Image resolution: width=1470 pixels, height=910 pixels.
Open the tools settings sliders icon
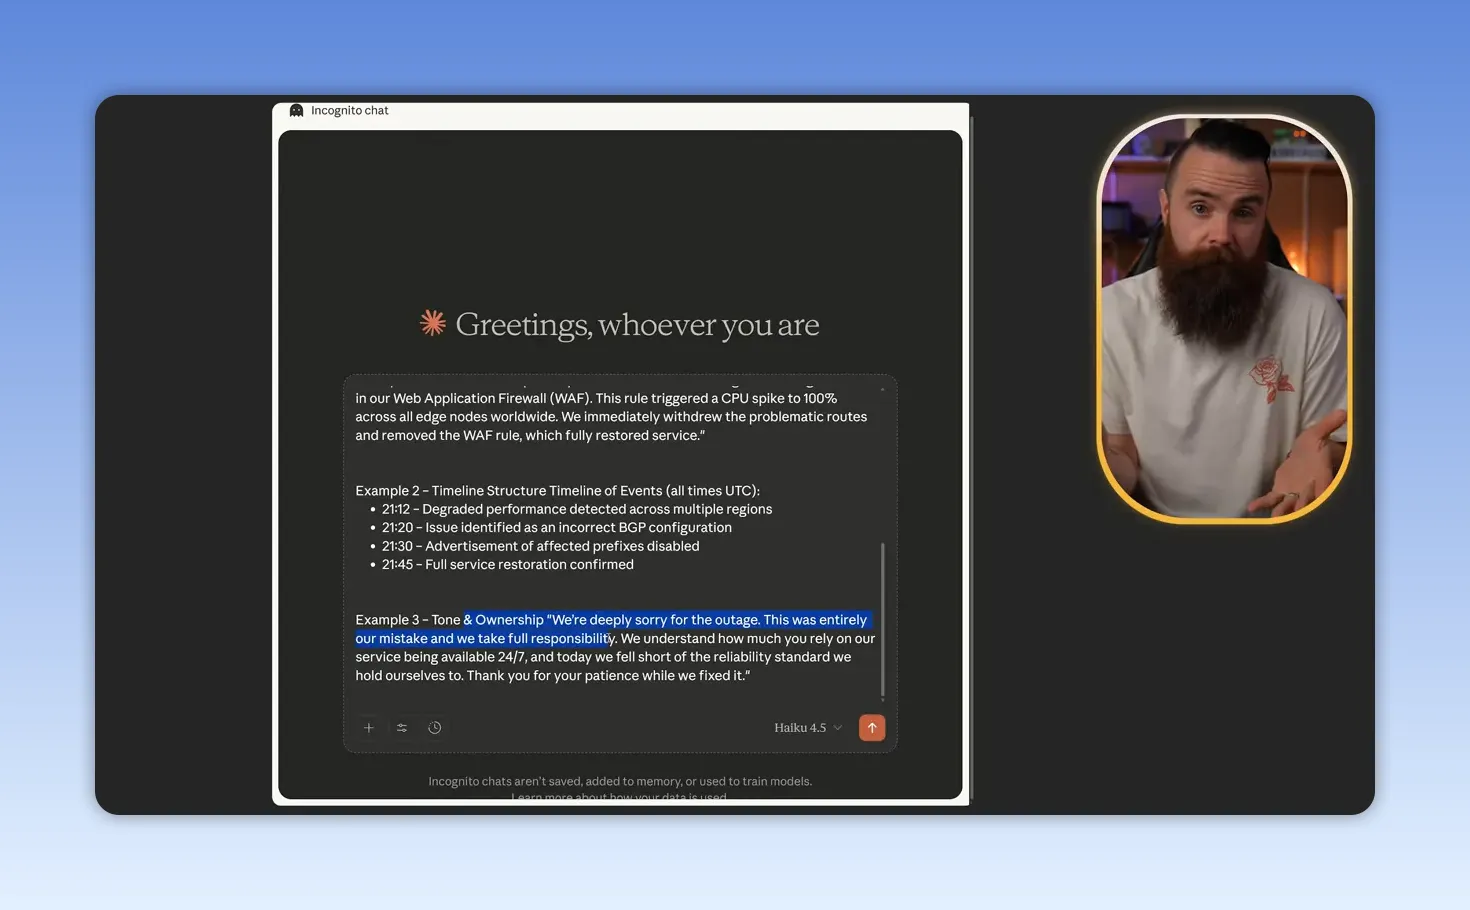point(402,728)
